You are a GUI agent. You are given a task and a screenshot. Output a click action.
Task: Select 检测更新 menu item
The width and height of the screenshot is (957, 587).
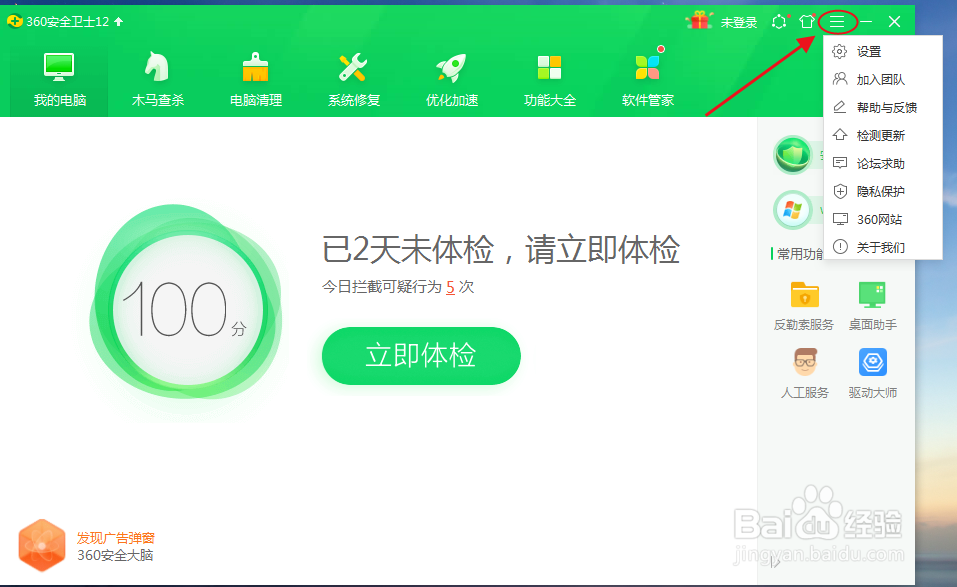[882, 135]
